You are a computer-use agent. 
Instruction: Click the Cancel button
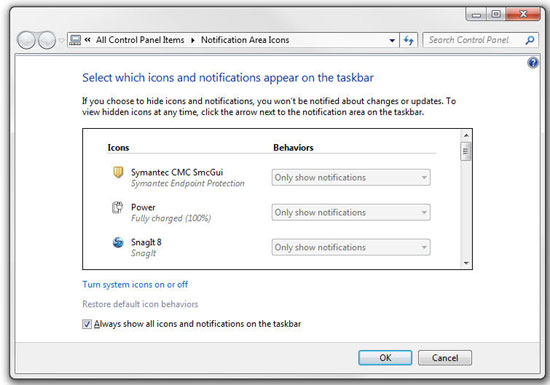pos(445,358)
